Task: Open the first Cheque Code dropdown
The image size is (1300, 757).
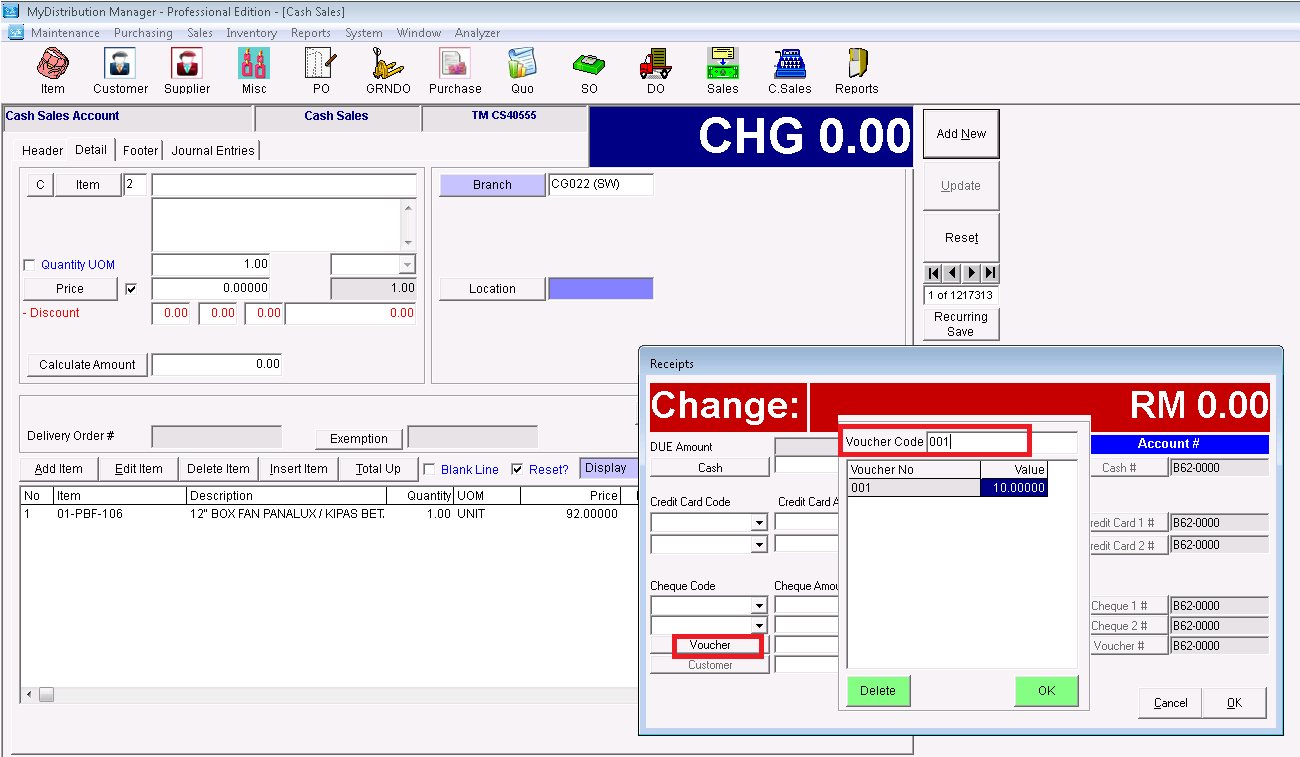Action: 759,606
